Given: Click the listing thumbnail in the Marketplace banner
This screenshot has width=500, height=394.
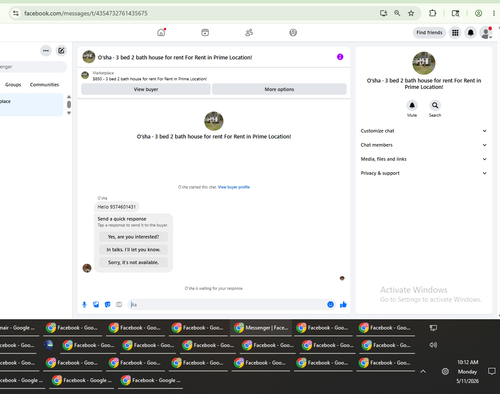Looking at the screenshot, I should point(85,75).
